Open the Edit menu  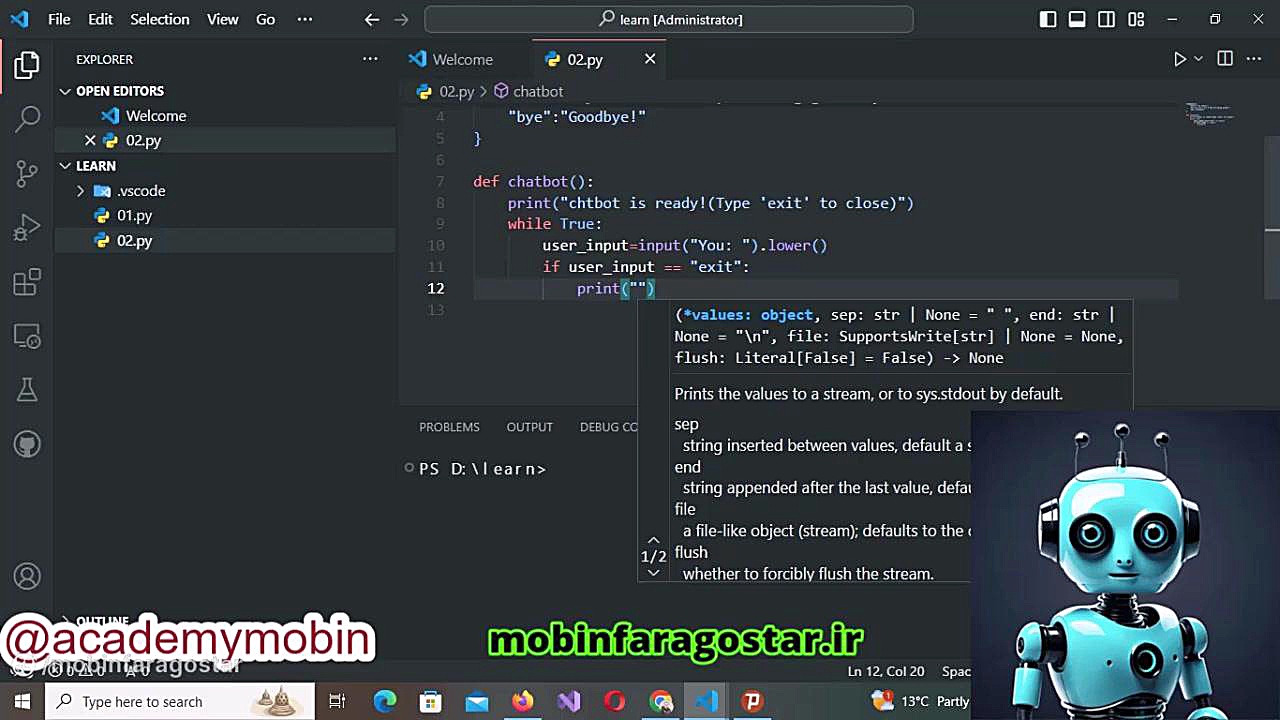pos(100,19)
